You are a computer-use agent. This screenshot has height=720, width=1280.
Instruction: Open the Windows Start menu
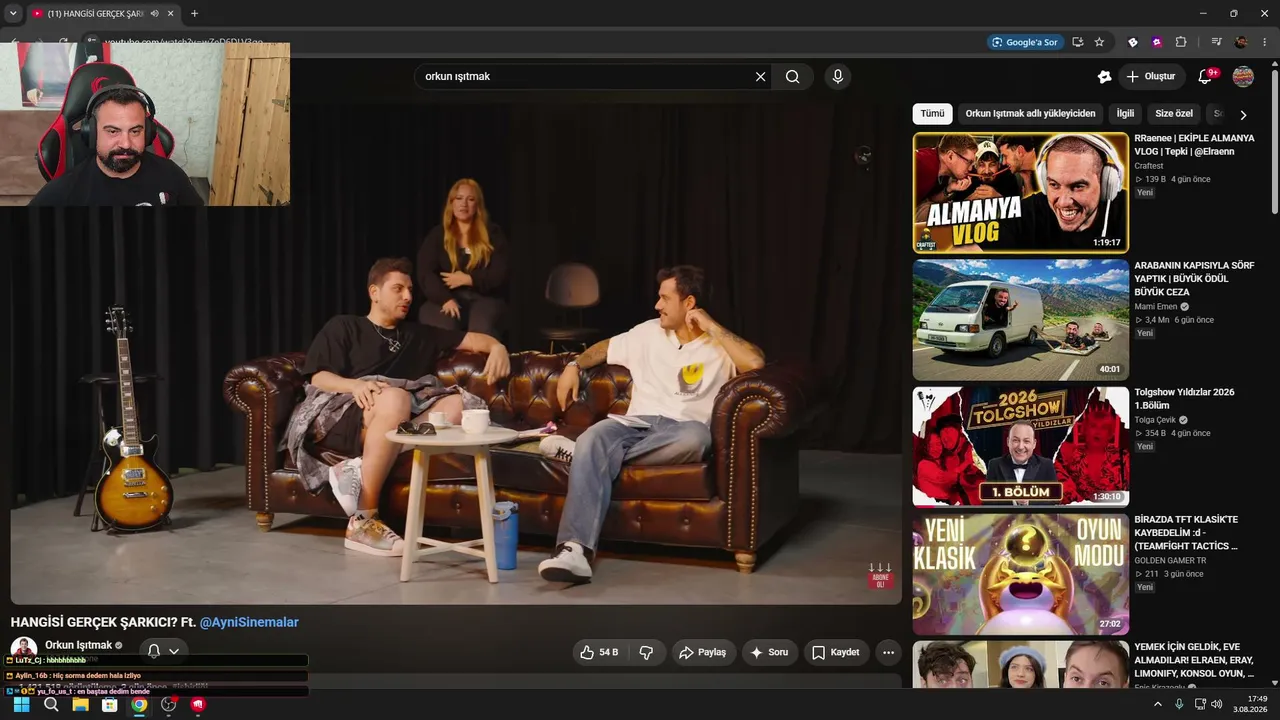coord(21,705)
